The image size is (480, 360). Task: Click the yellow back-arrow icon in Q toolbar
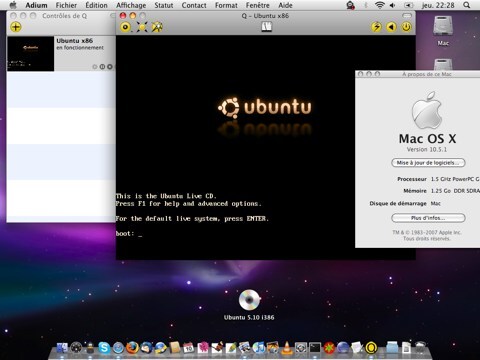point(391,27)
